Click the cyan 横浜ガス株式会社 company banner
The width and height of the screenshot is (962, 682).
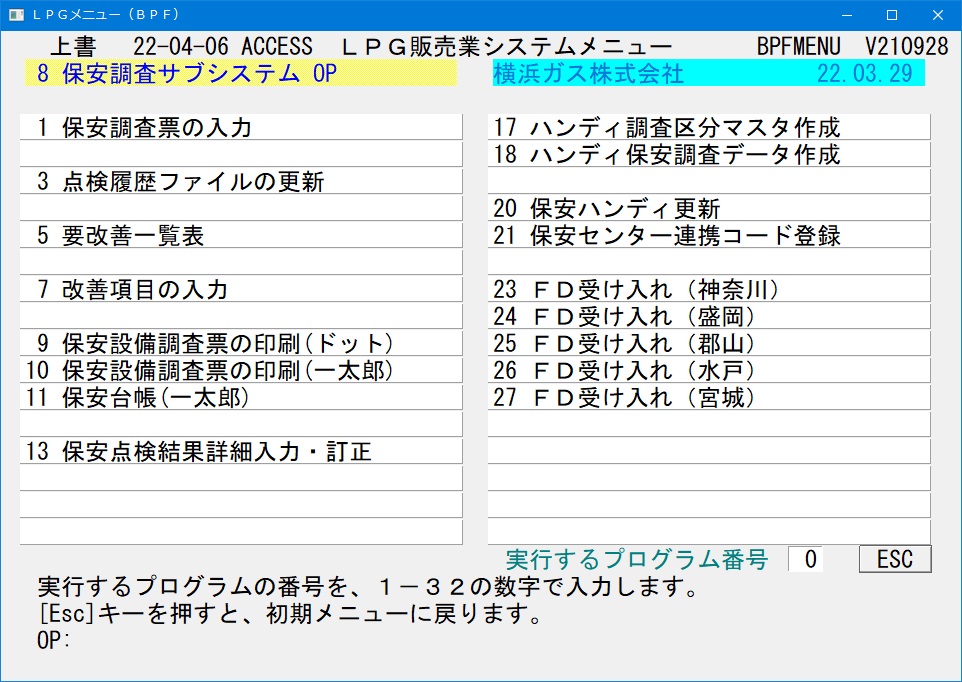pyautogui.click(x=709, y=73)
